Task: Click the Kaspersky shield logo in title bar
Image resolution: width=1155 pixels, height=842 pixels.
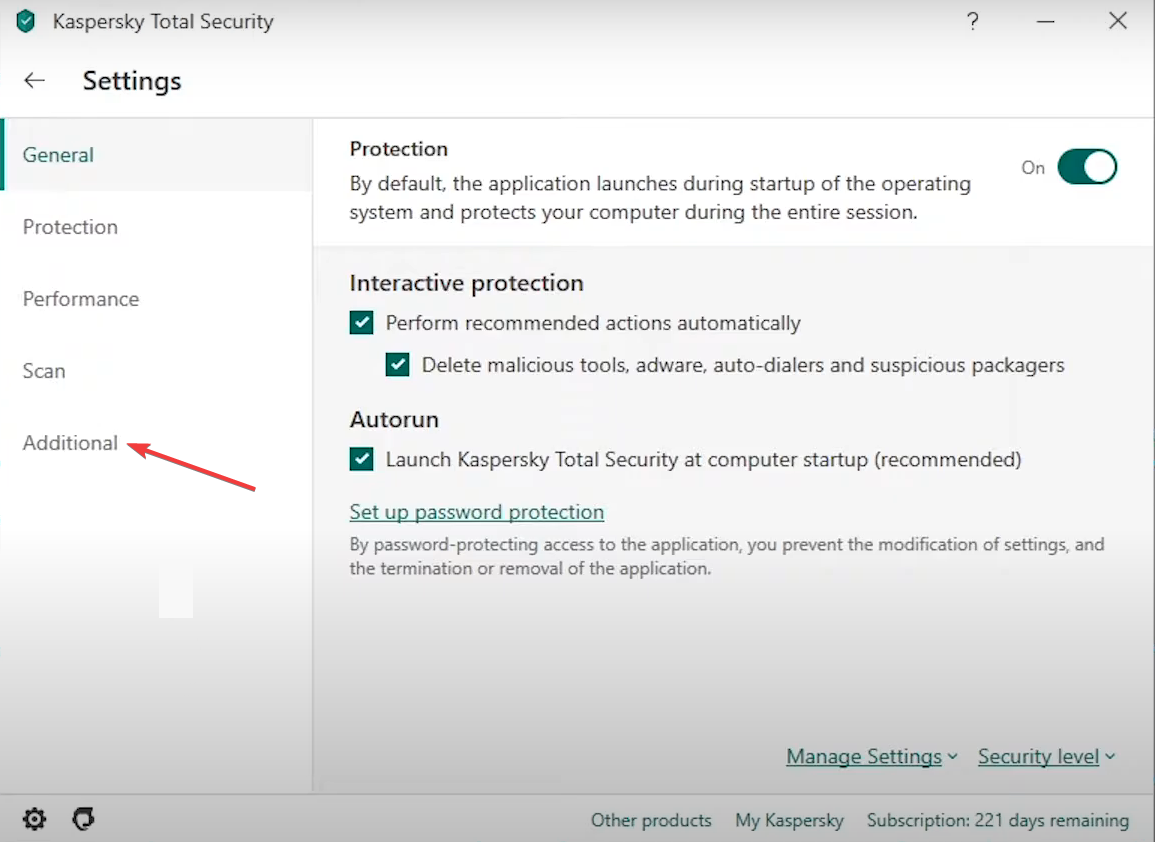Action: click(x=26, y=21)
